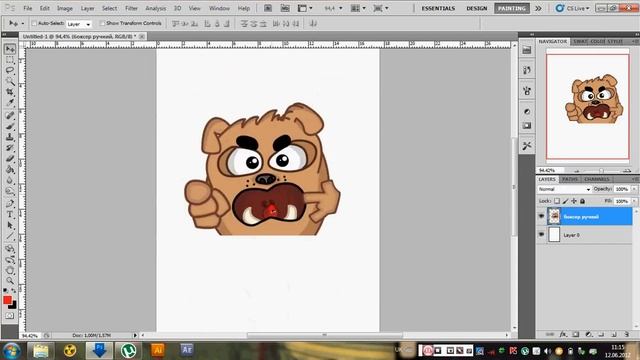
Task: Toggle lock position
Action: click(574, 201)
